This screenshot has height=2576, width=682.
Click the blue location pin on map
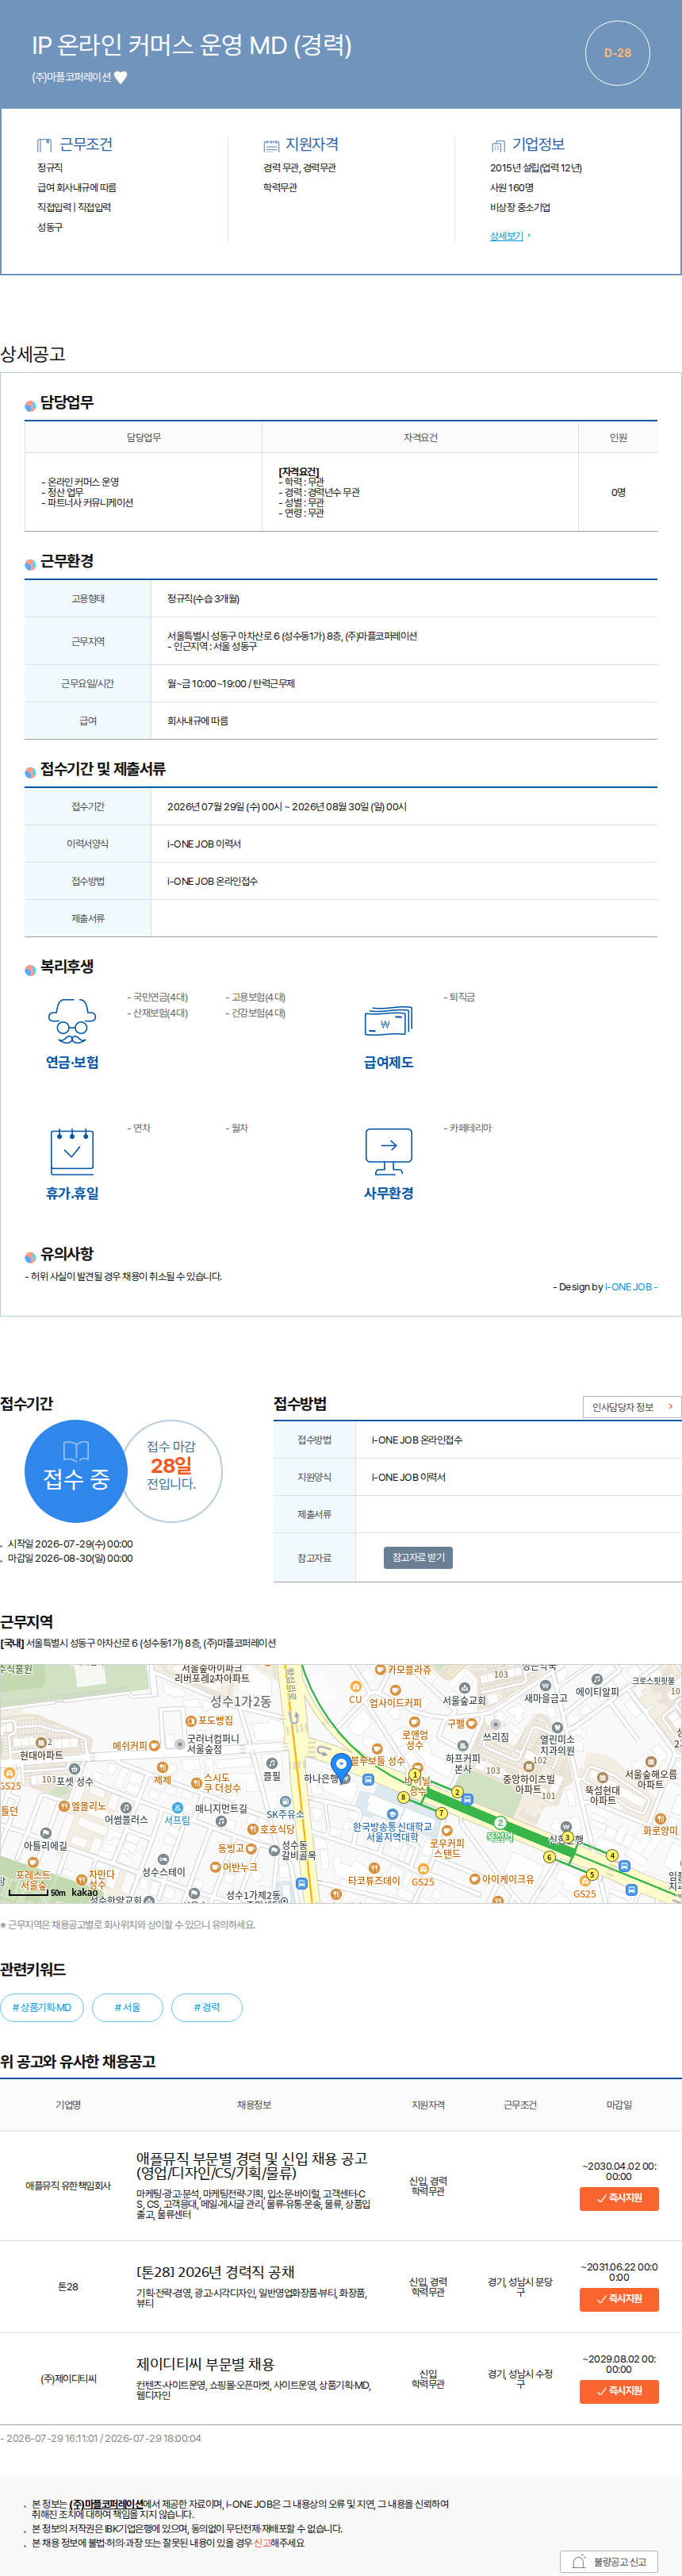[341, 1767]
